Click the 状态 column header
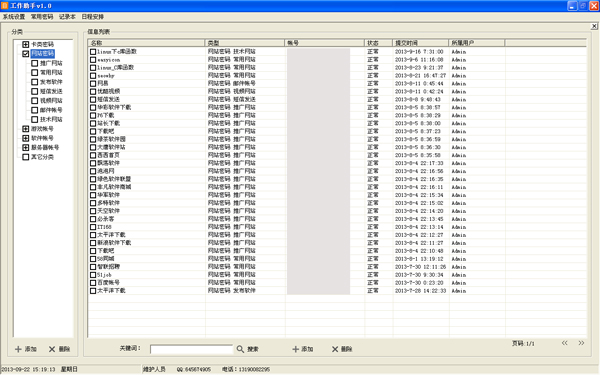Viewport: 600px width, 375px height. [x=378, y=43]
